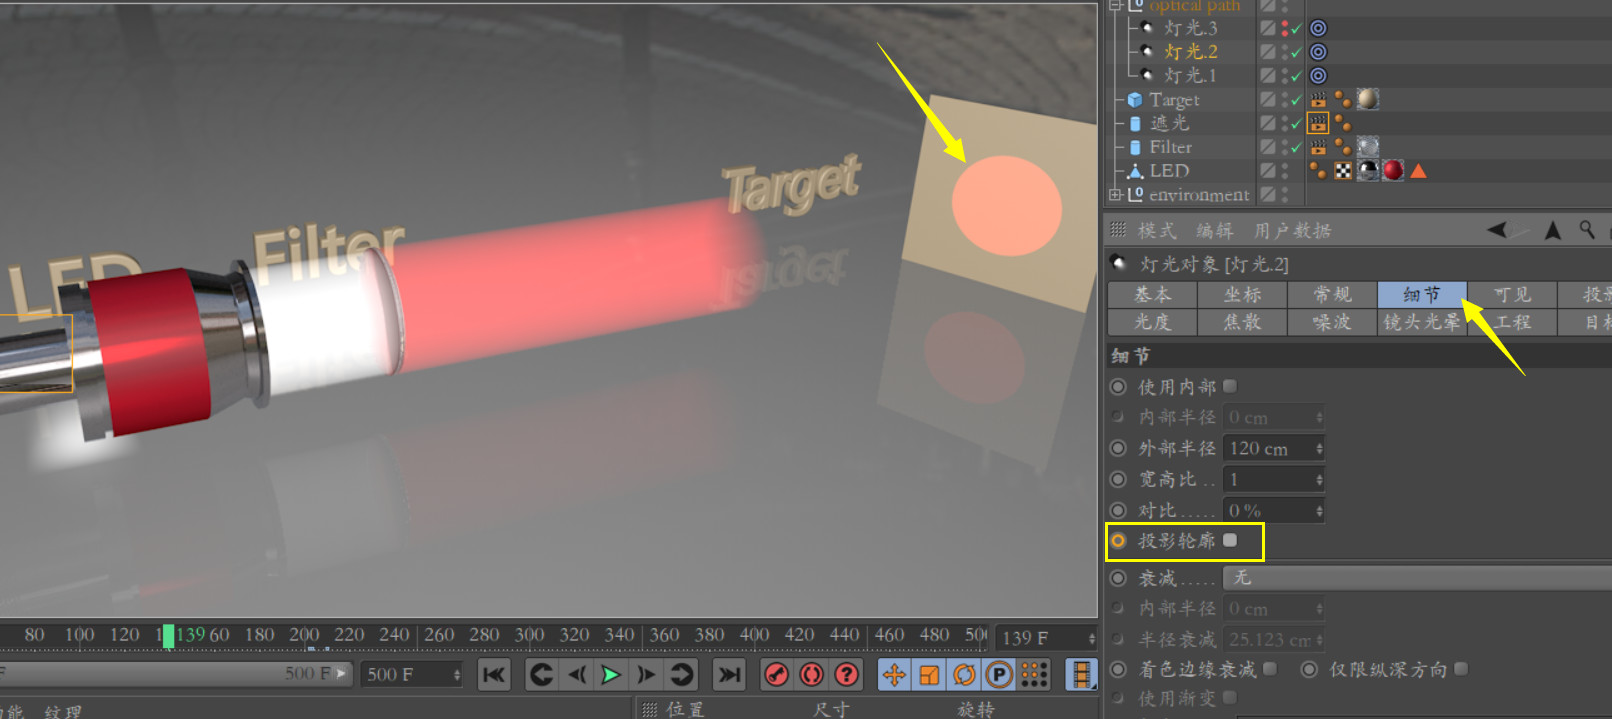Adjust 外部半径 value stepper arrows

[1319, 449]
